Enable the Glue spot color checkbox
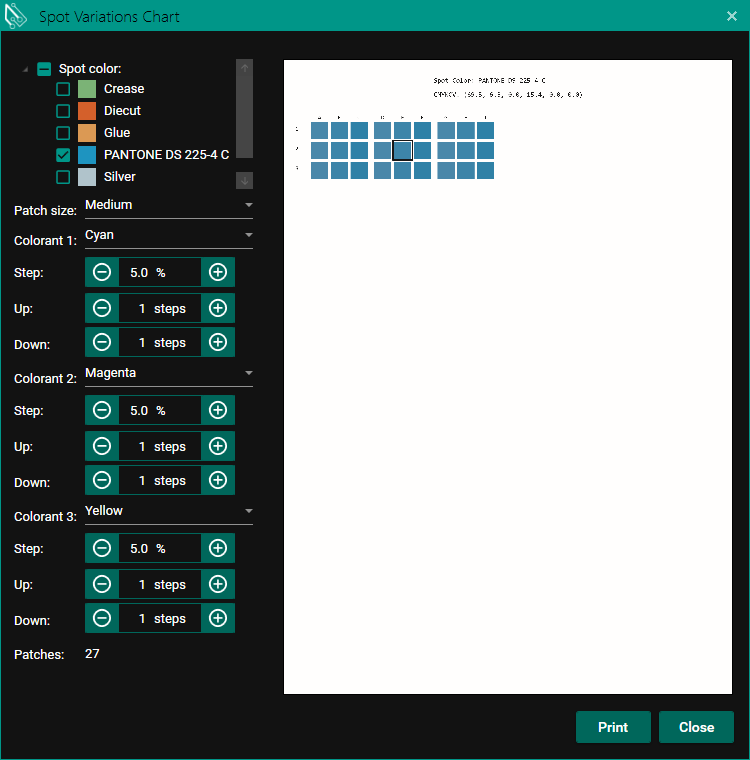Screen dimensions: 750x760 pos(63,133)
